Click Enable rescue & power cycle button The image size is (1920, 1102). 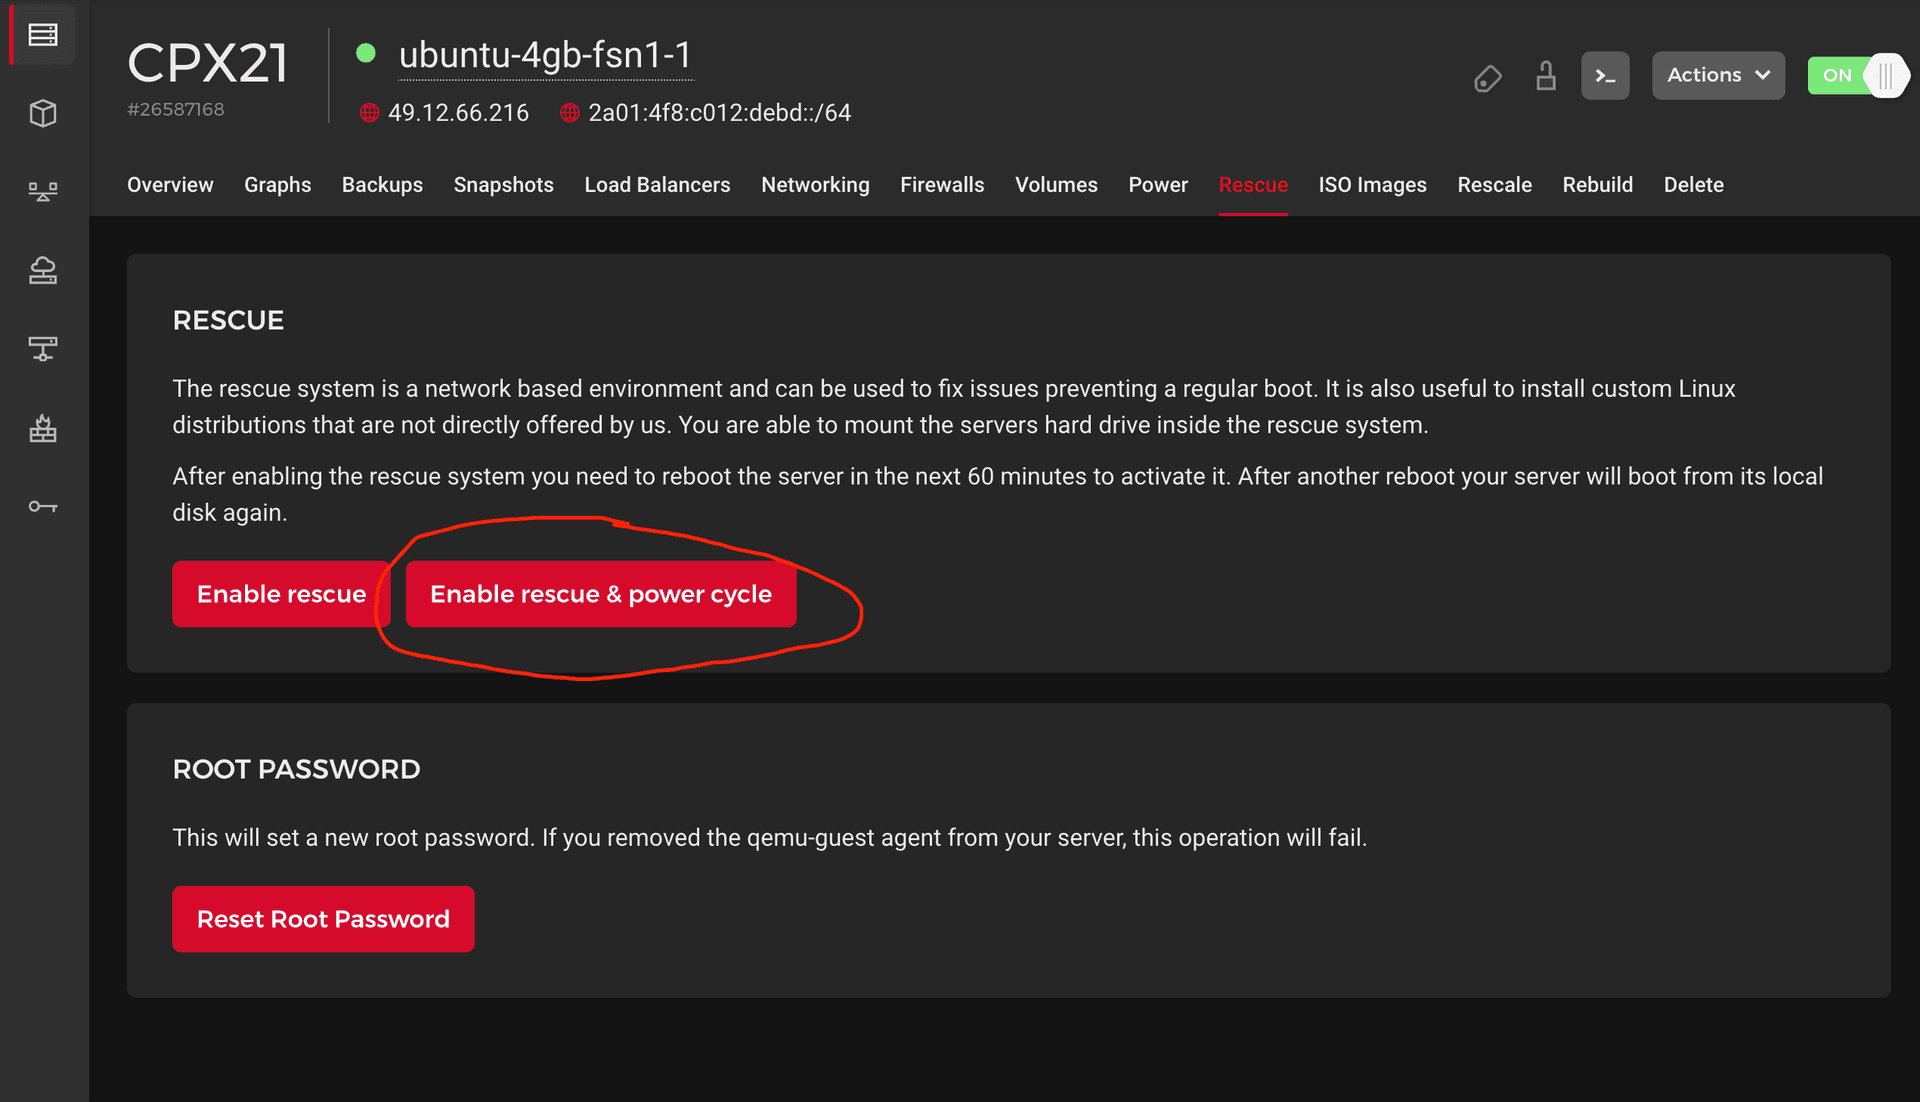601,593
